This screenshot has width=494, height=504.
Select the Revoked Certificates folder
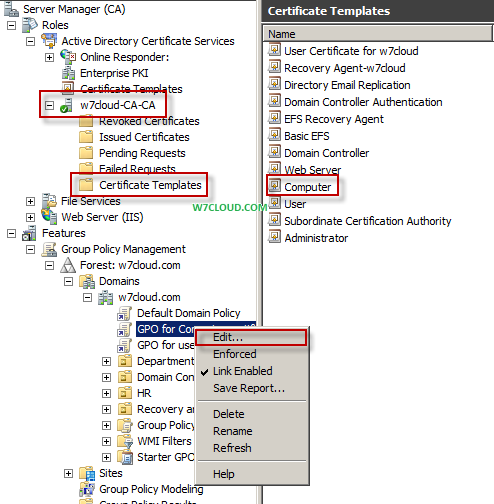[x=149, y=121]
